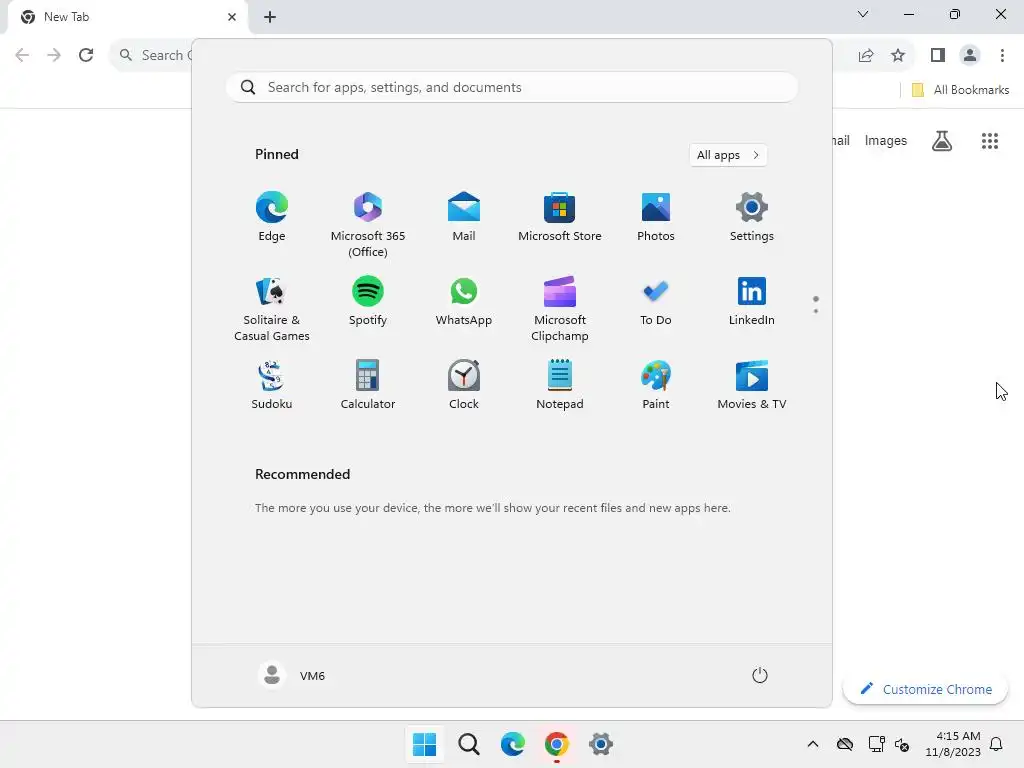The width and height of the screenshot is (1024, 768).
Task: Open the clock and date flyout
Action: [953, 744]
